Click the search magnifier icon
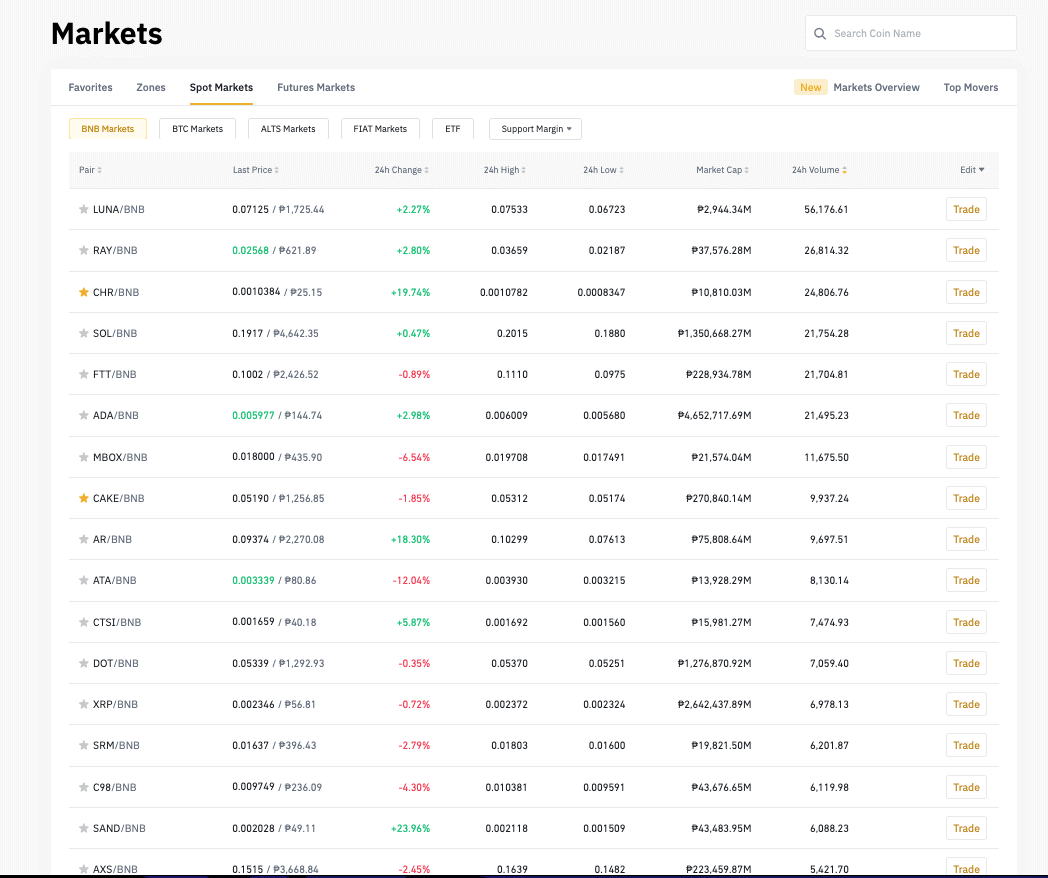1048x878 pixels. click(x=820, y=33)
